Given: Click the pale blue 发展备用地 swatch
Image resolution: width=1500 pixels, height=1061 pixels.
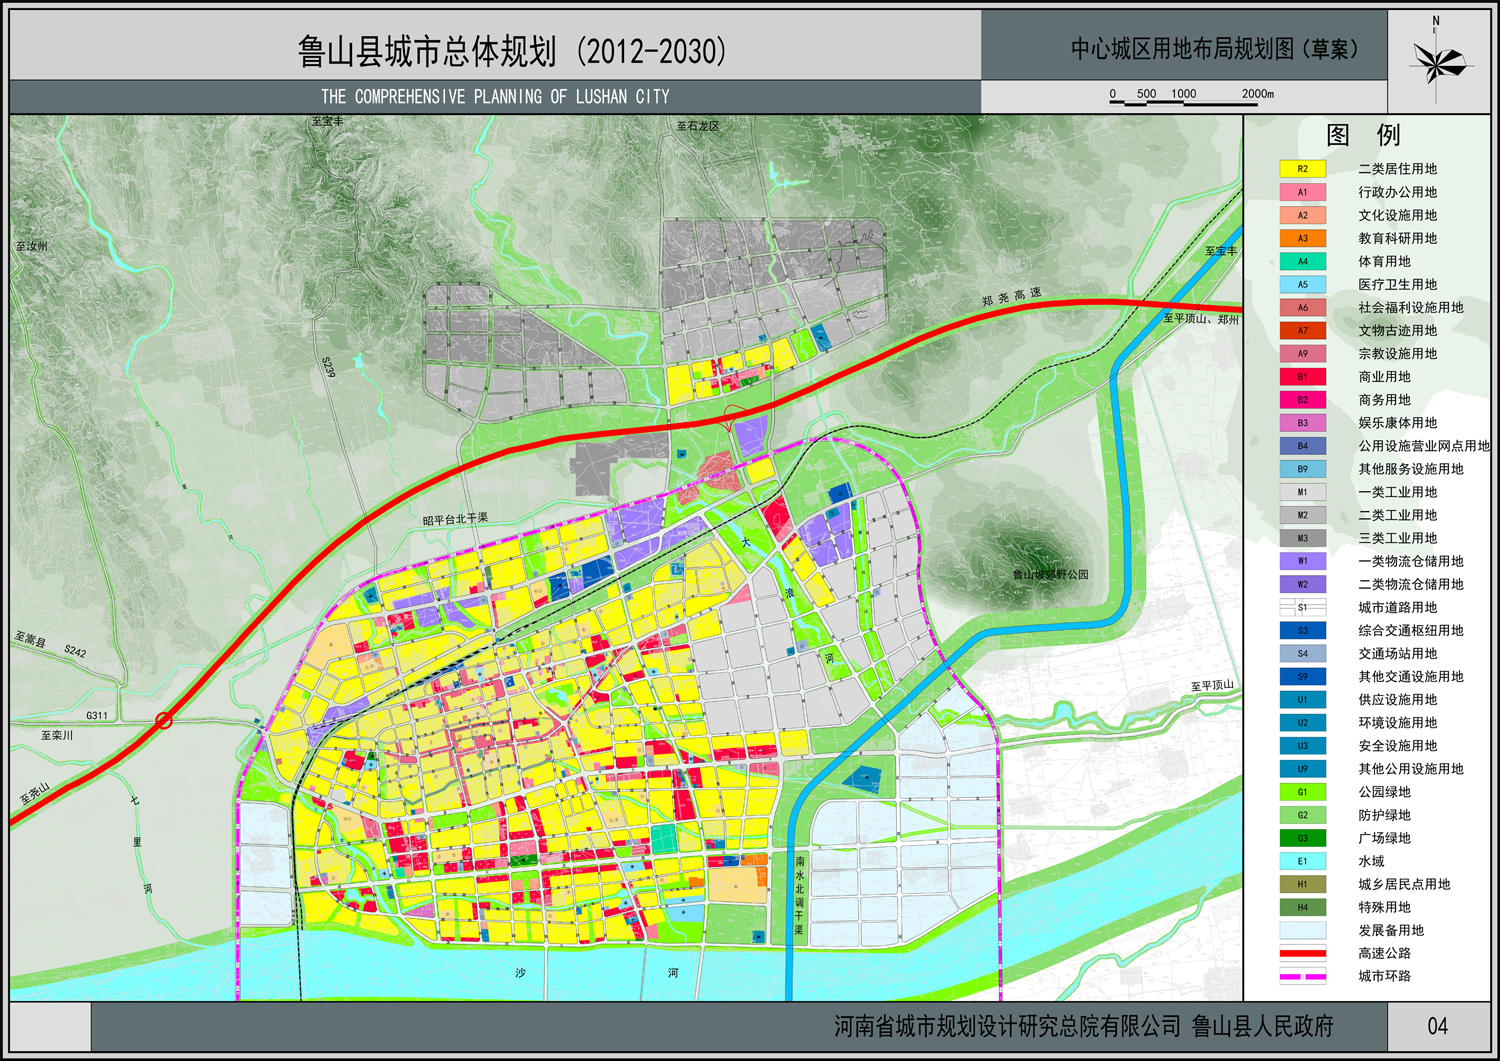Looking at the screenshot, I should click(1302, 930).
